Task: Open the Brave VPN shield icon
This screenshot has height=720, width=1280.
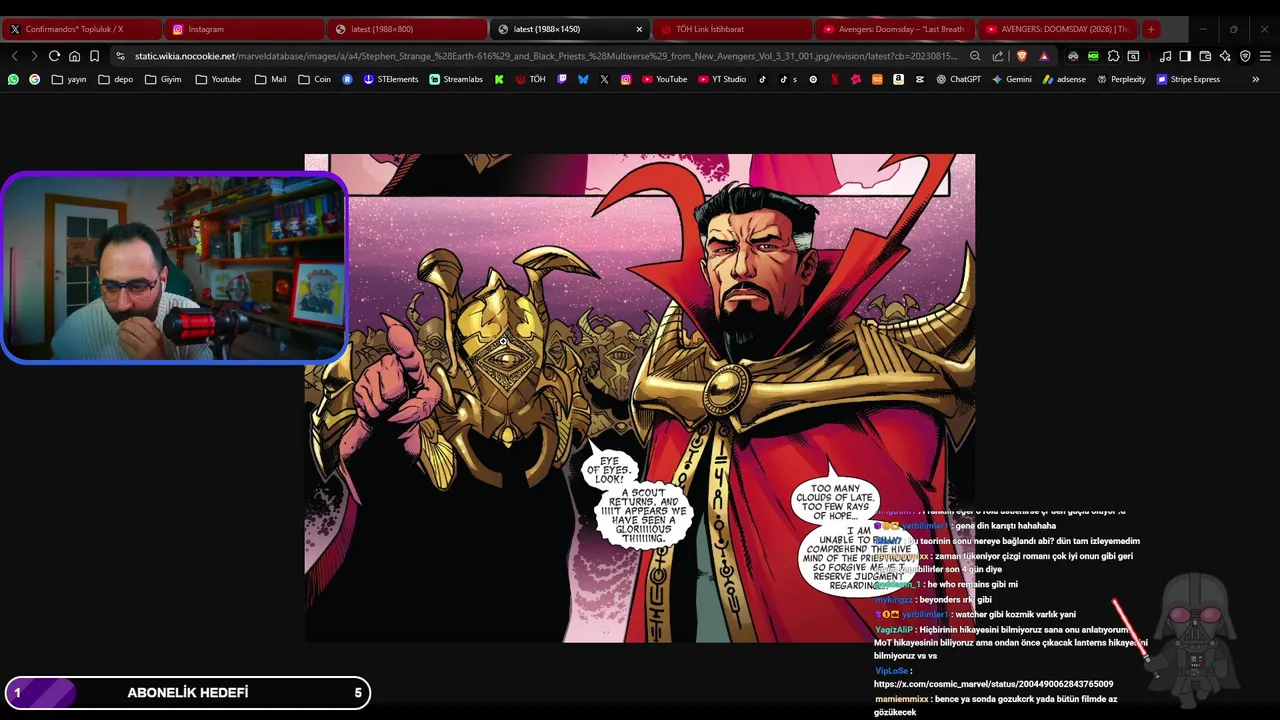Action: 1245,56
